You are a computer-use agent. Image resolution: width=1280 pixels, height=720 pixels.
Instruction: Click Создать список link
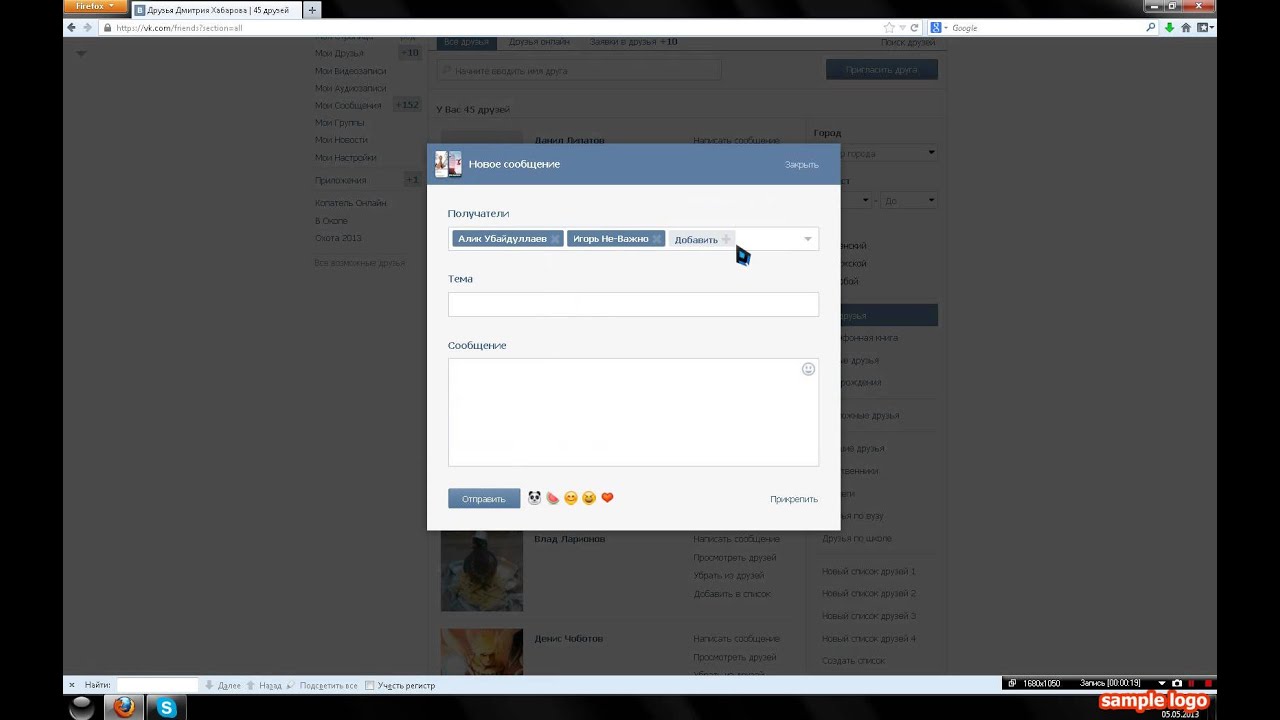(853, 660)
